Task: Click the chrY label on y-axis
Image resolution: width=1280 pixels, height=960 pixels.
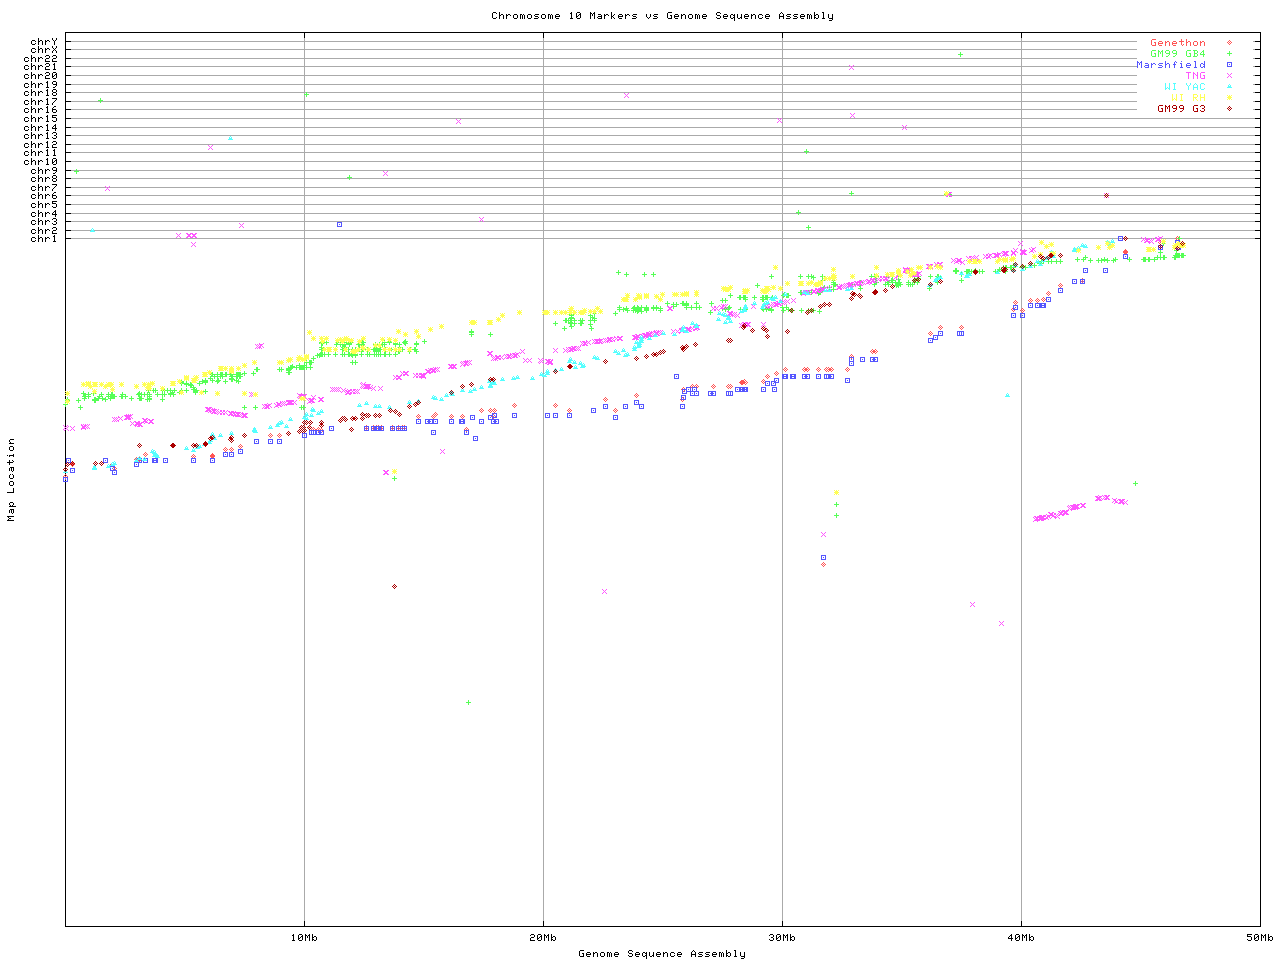Action: click(44, 42)
